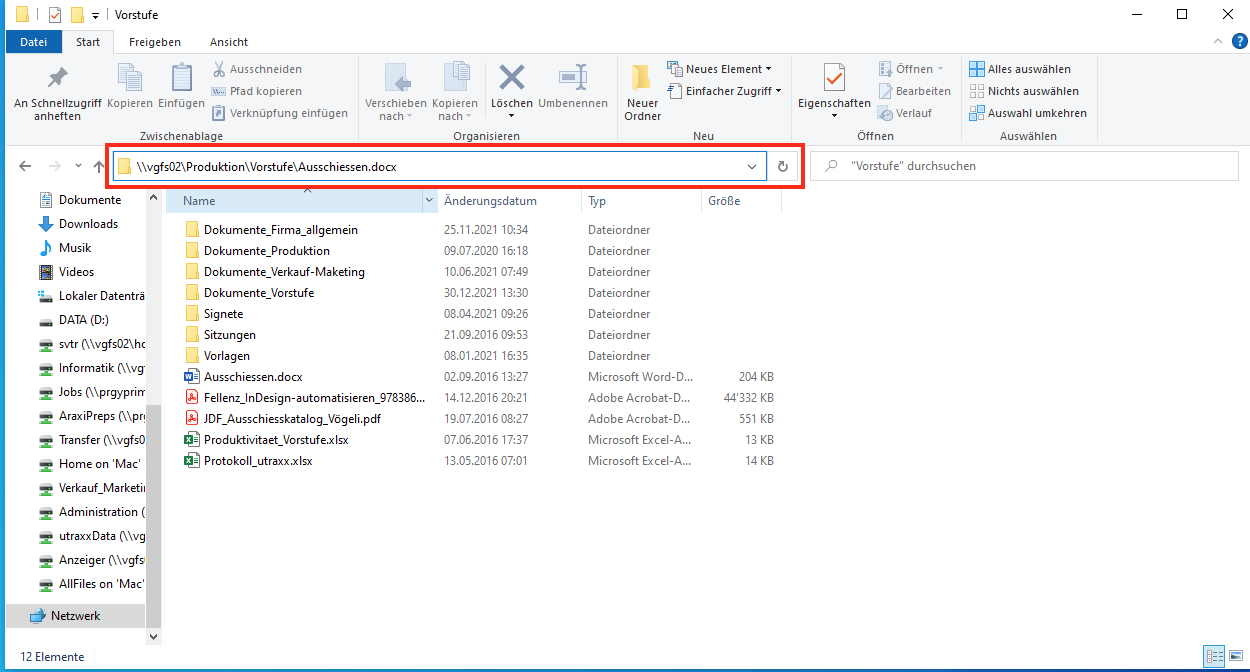
Task: Create a new folder with Neuer Ordner
Action: coord(642,90)
